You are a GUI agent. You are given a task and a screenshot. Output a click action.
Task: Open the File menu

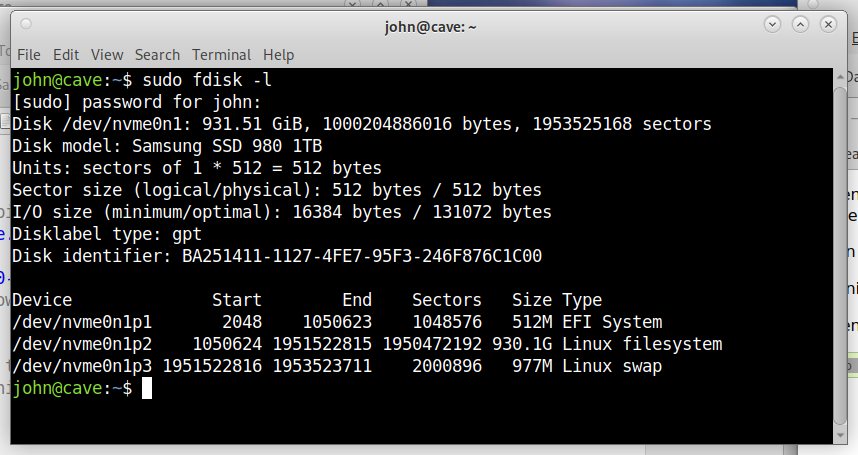(x=28, y=55)
